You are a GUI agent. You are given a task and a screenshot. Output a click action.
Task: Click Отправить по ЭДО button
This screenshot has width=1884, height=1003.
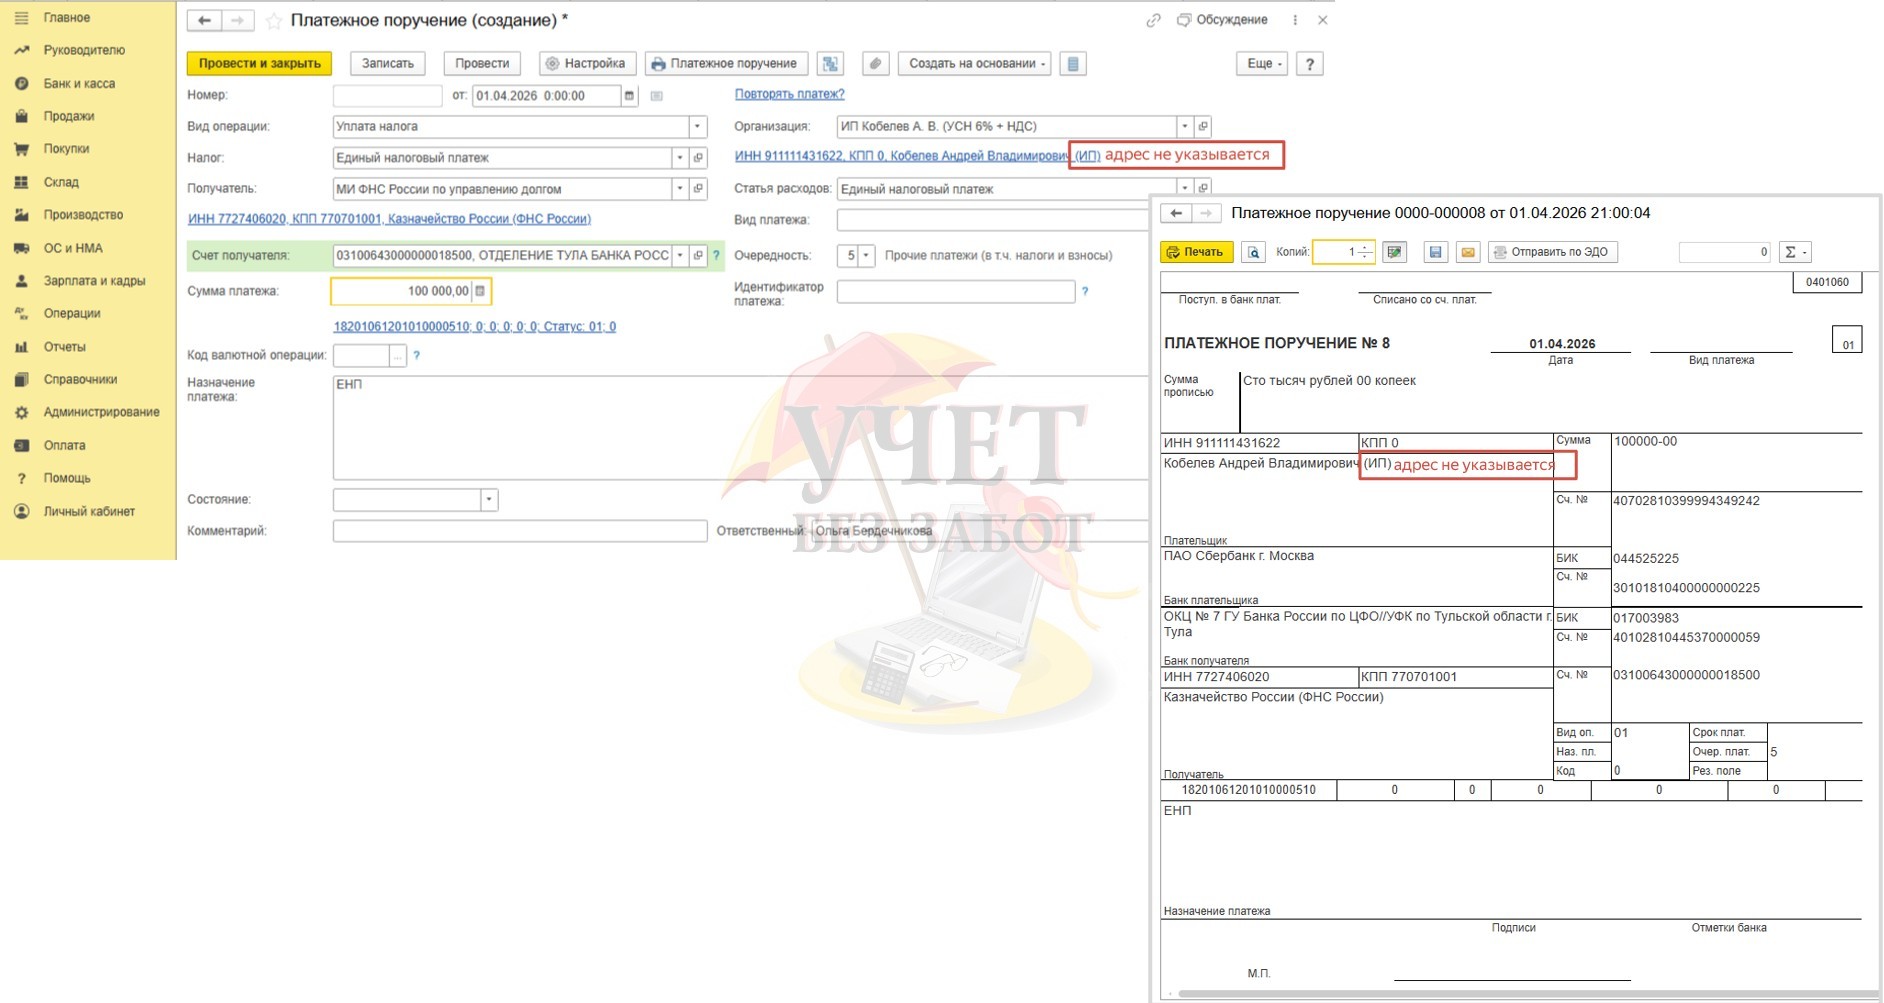click(x=1552, y=252)
